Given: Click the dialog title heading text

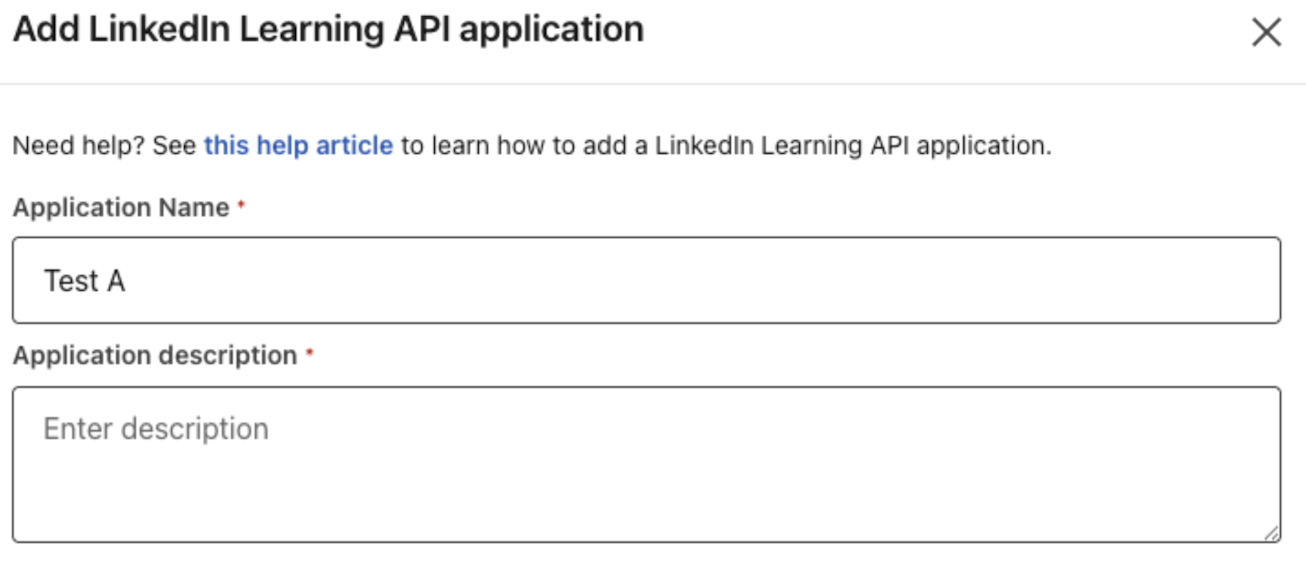Looking at the screenshot, I should pyautogui.click(x=328, y=30).
